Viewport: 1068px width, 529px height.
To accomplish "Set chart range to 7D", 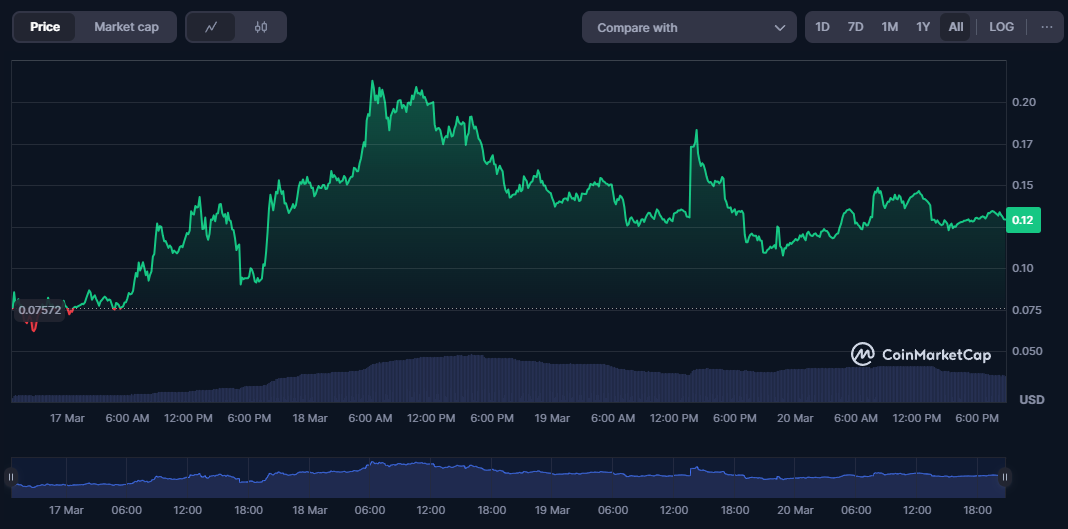I will [x=855, y=27].
